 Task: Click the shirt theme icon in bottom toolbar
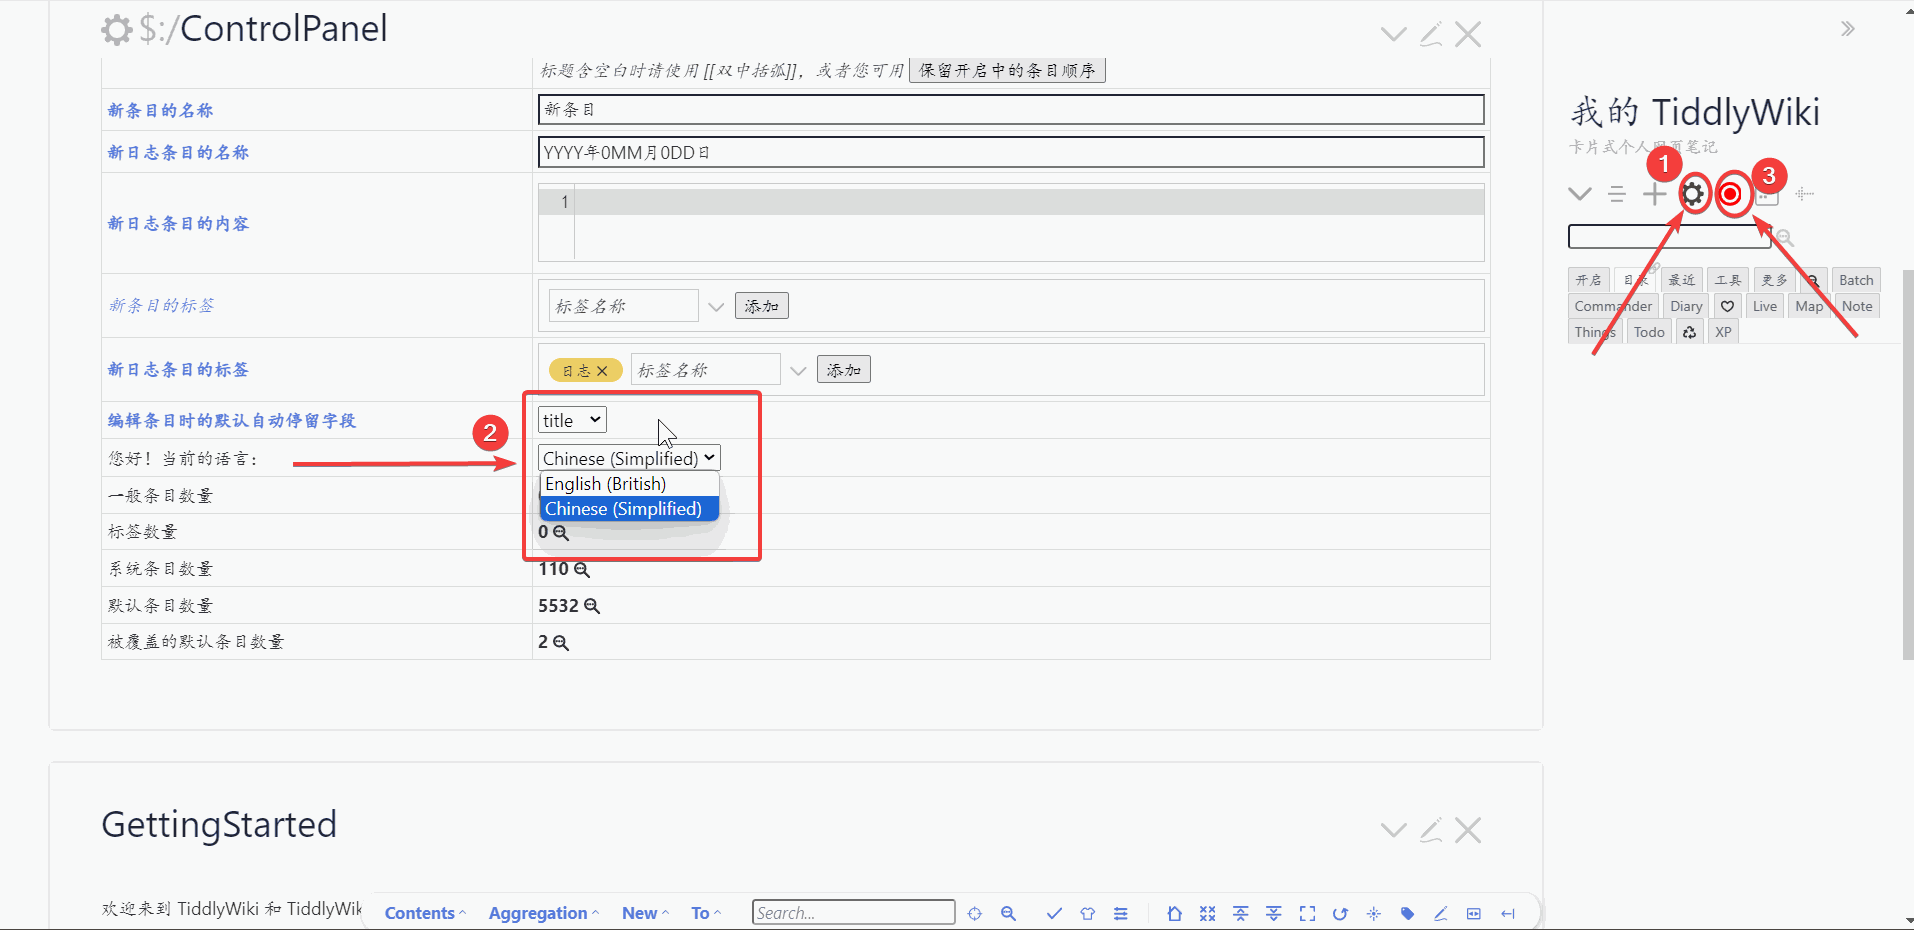click(x=1087, y=913)
